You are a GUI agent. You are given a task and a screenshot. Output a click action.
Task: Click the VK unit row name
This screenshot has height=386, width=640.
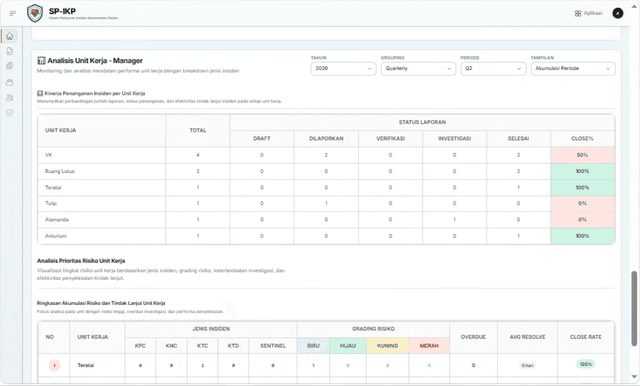click(x=49, y=155)
